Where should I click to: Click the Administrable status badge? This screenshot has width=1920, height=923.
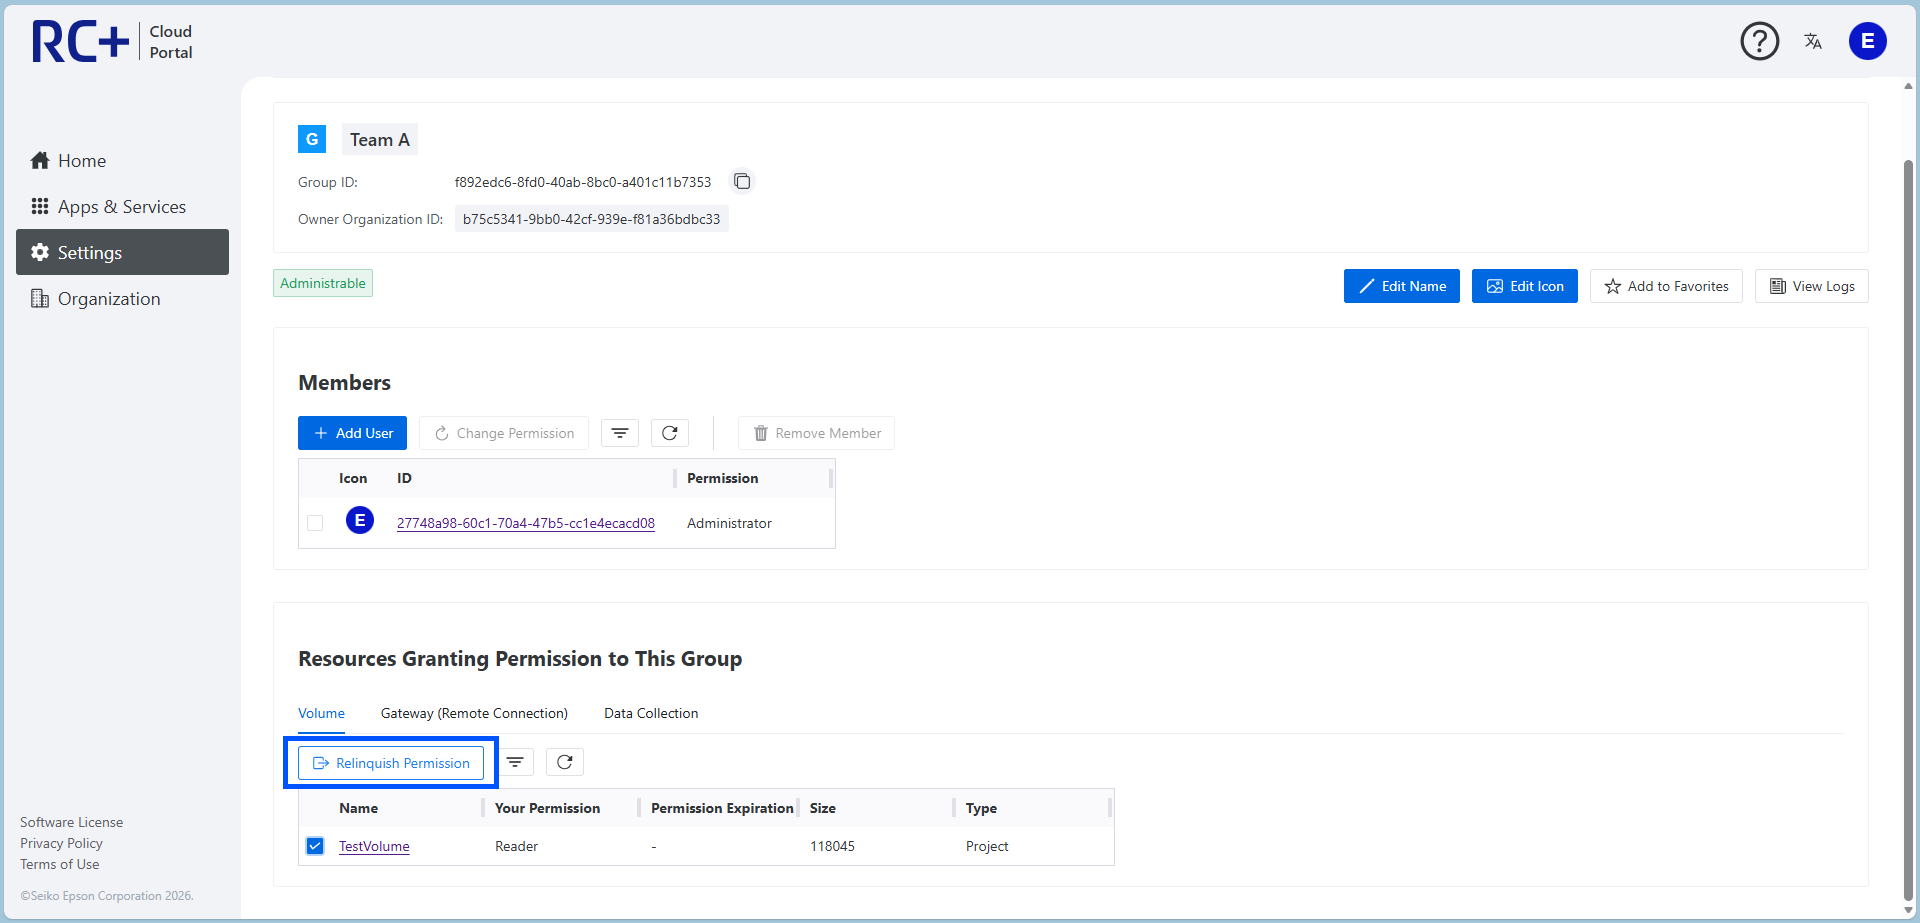pyautogui.click(x=323, y=283)
